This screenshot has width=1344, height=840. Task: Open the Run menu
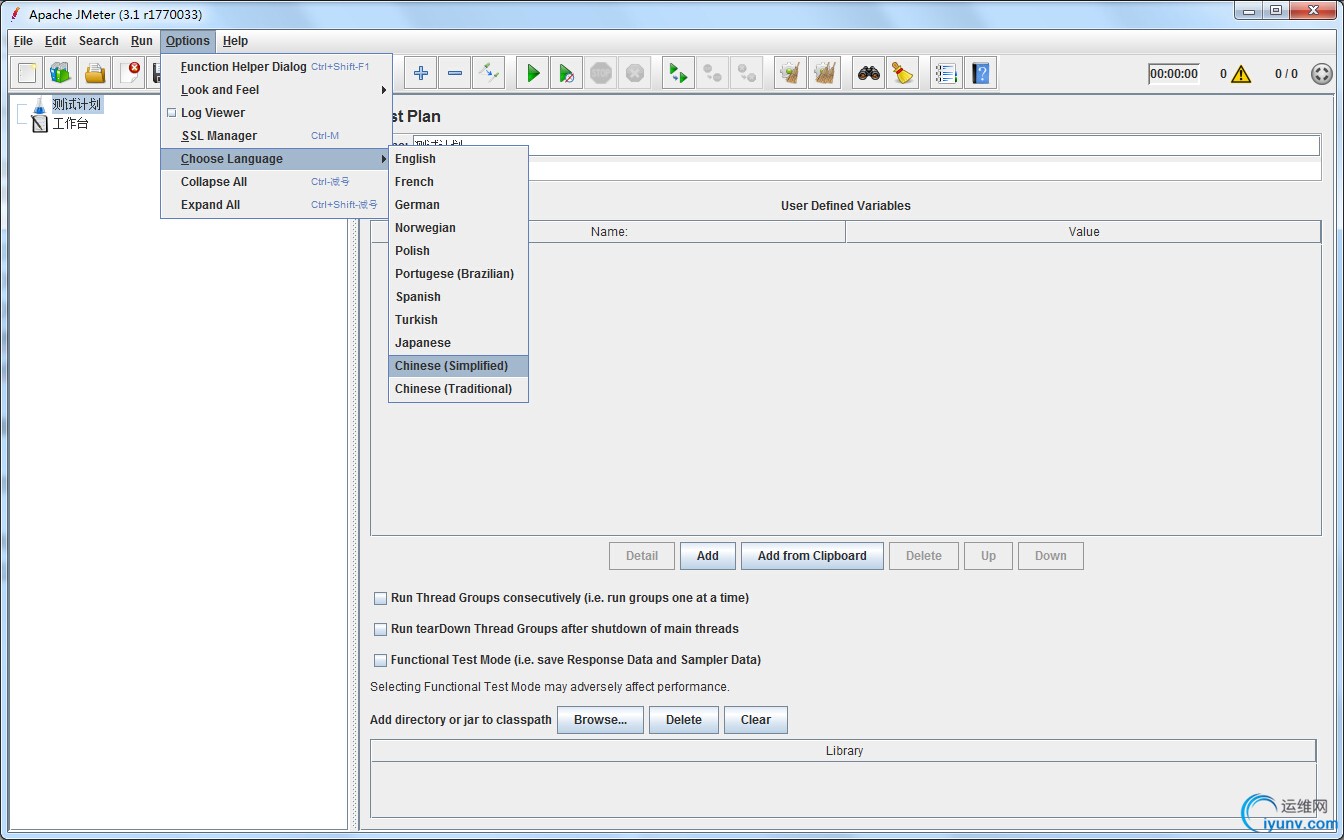pos(142,41)
